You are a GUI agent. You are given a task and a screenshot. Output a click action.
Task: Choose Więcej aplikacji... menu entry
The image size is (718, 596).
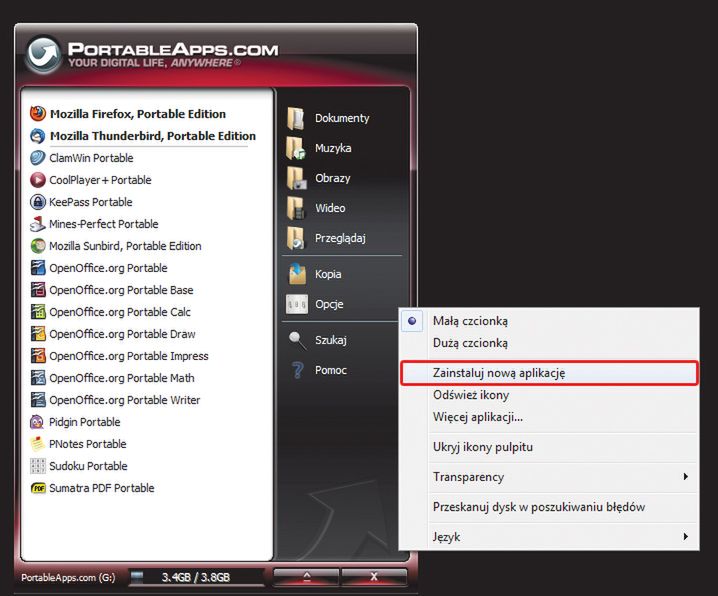click(x=549, y=417)
